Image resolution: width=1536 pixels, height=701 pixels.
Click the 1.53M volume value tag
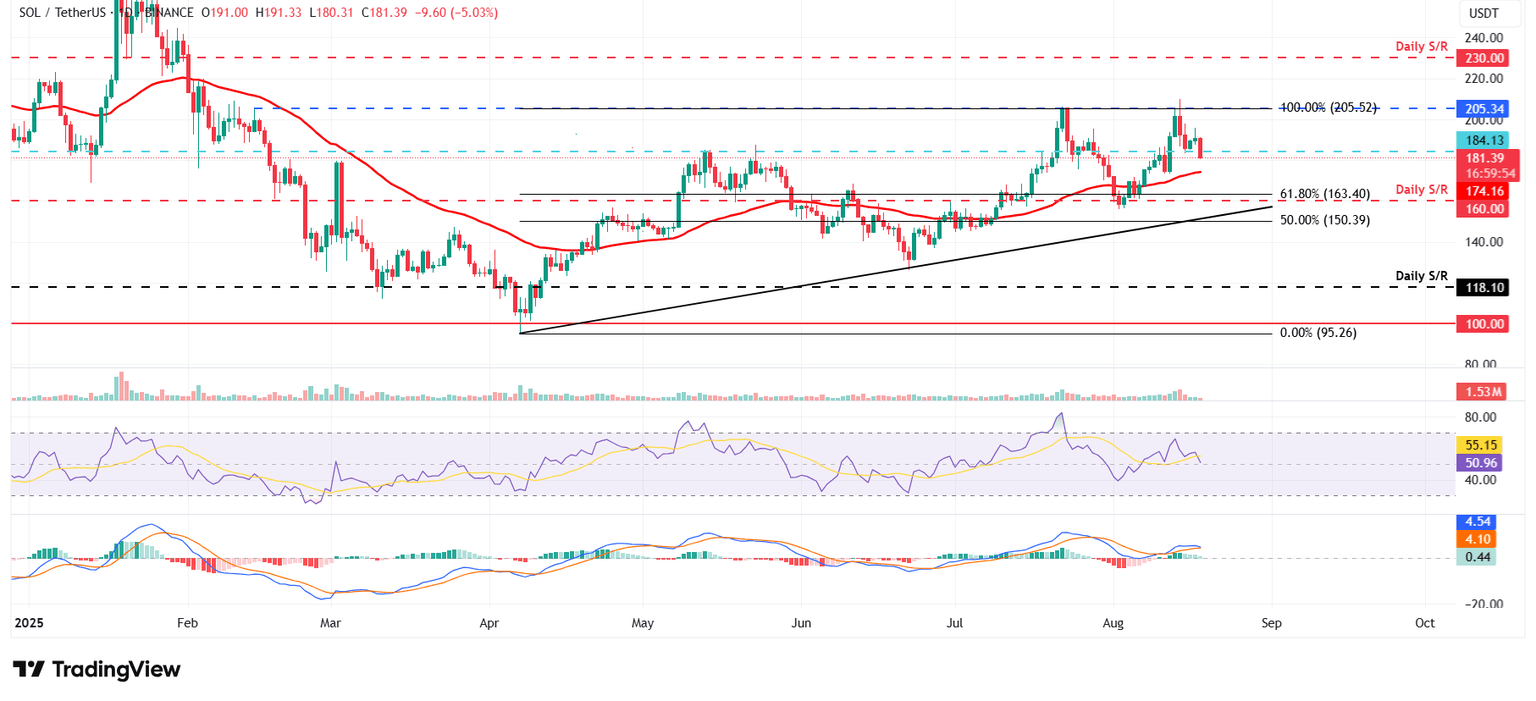click(1483, 391)
